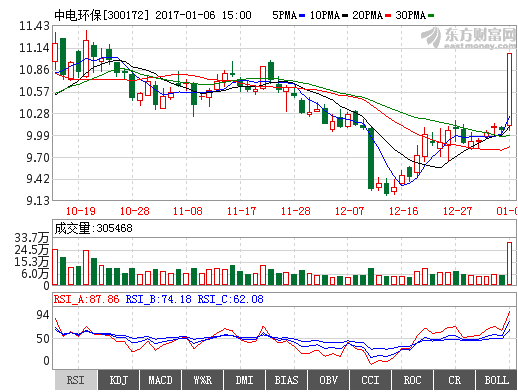Viewport: 518px width, 392px height.
Task: Click the blue 5PMA legend swatch
Action: (302, 16)
